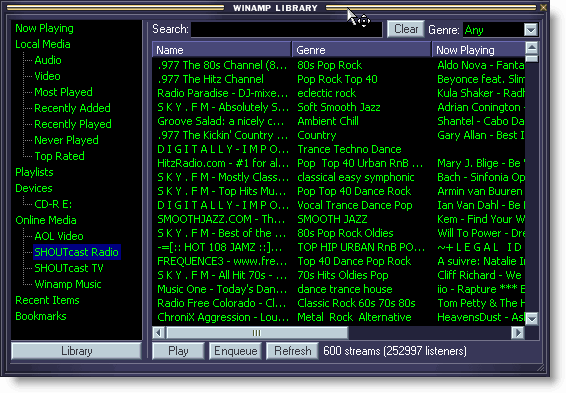This screenshot has height=393, width=566.
Task: Show Top Rated items
Action: coord(59,156)
